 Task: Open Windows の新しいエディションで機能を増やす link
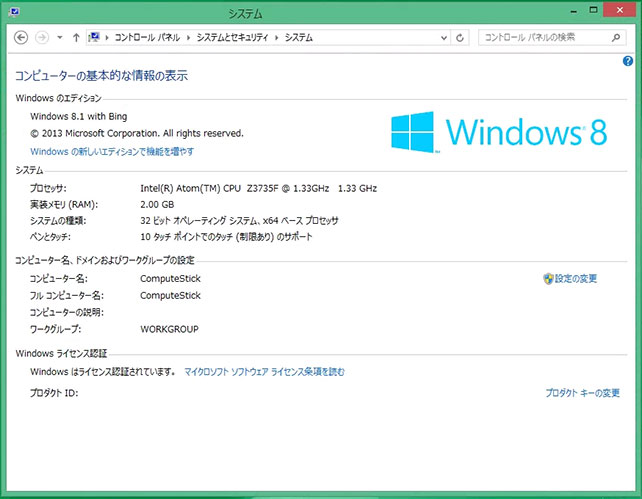112,151
